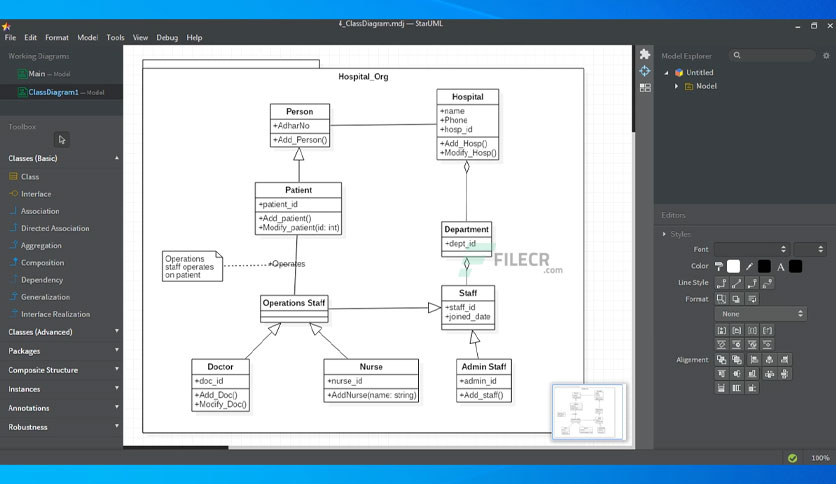Pick the white fill color swatch
Screen dimensions: 836x484
734,266
